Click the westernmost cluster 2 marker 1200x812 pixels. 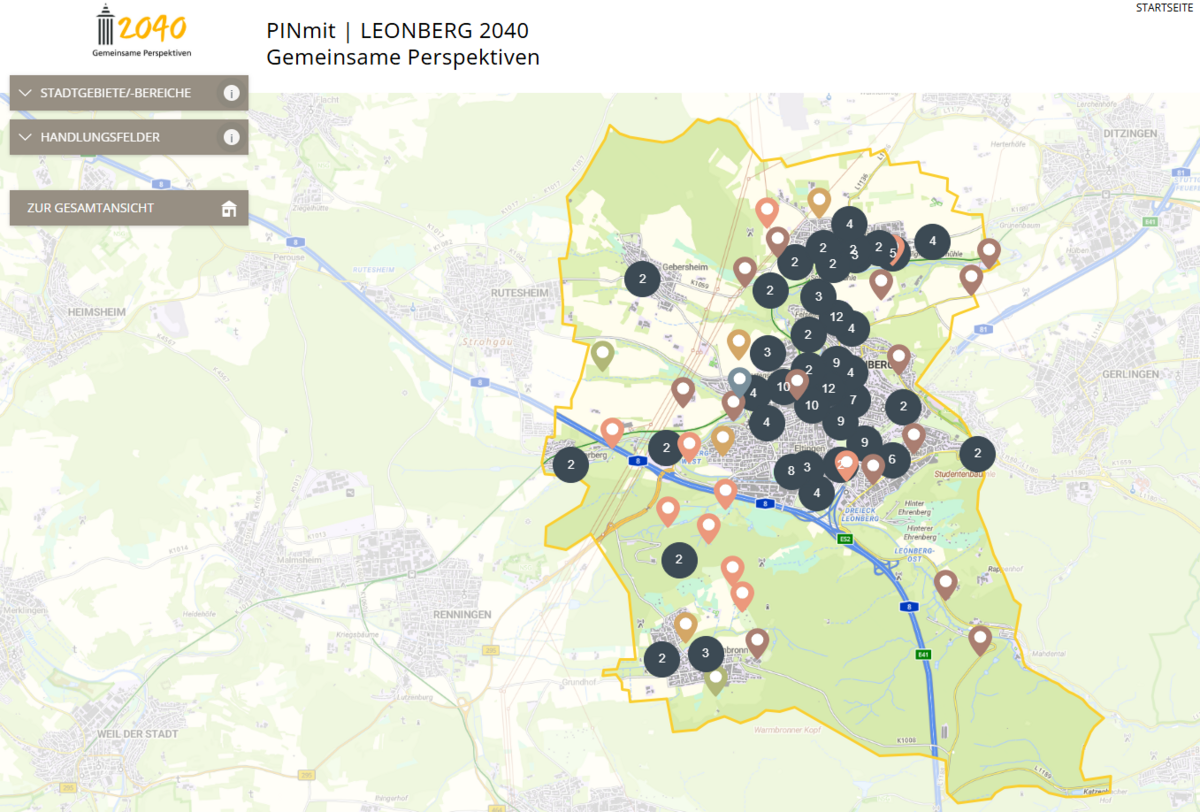click(570, 464)
